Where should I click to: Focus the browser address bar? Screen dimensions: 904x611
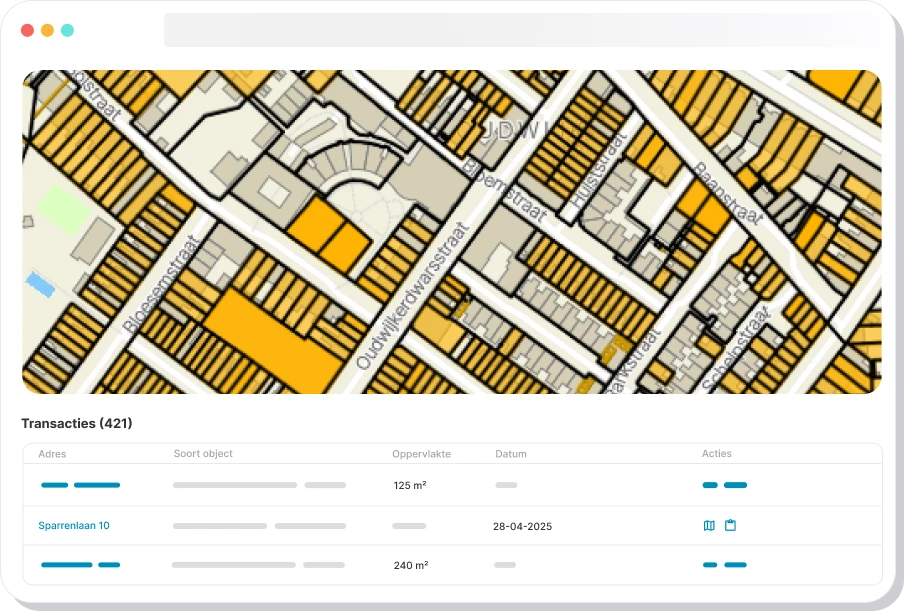(520, 30)
